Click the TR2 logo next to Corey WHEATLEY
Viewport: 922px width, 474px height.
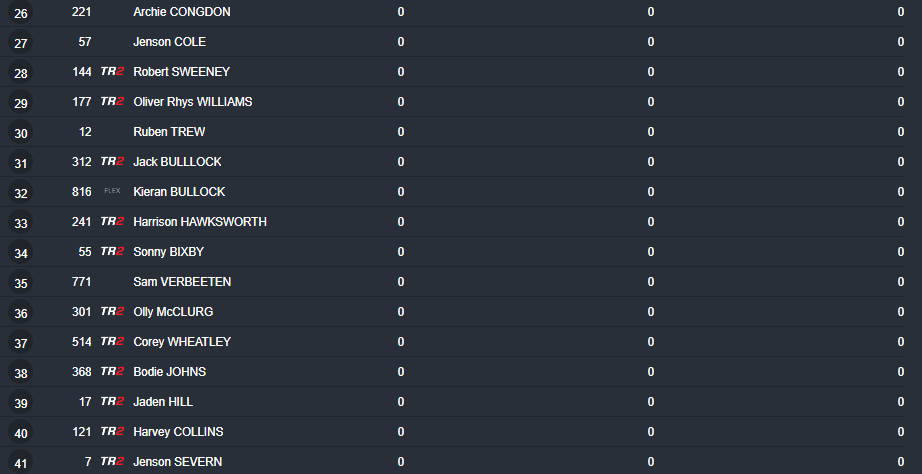(x=112, y=342)
